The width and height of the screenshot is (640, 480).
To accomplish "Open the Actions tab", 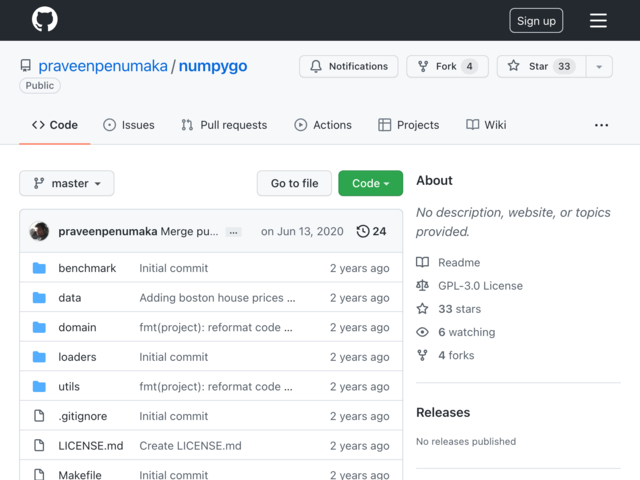I will pos(322,125).
